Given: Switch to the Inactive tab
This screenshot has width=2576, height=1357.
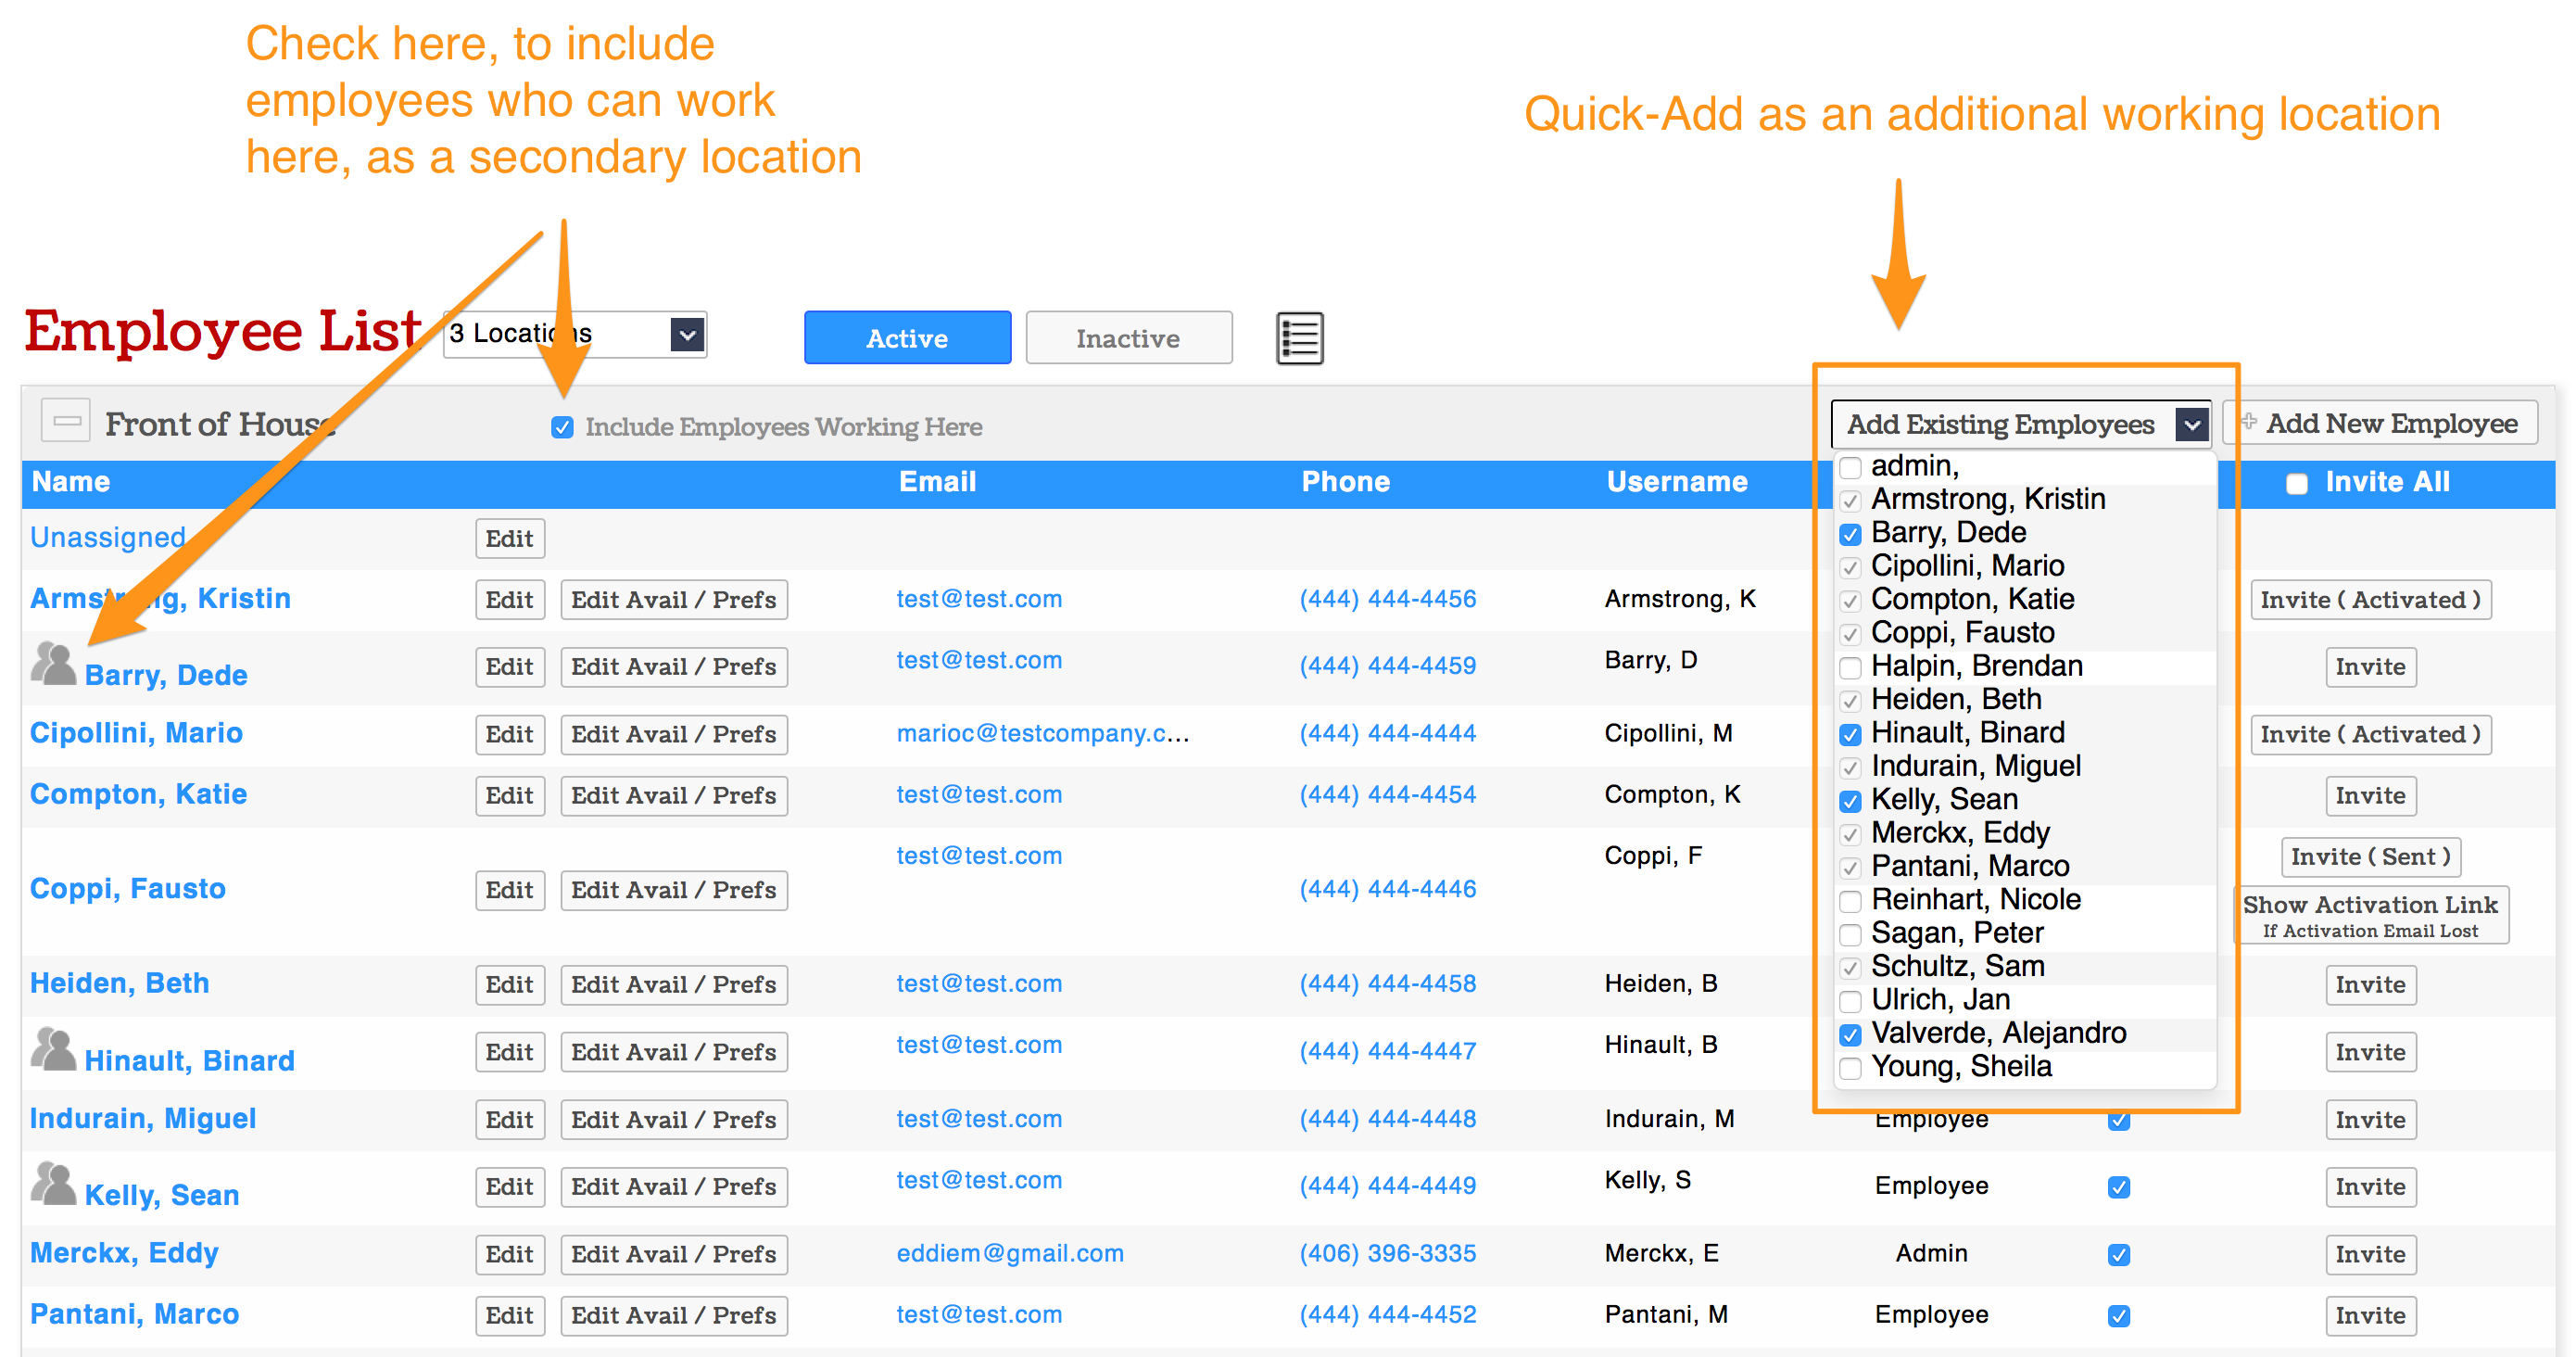Looking at the screenshot, I should [x=1128, y=338].
